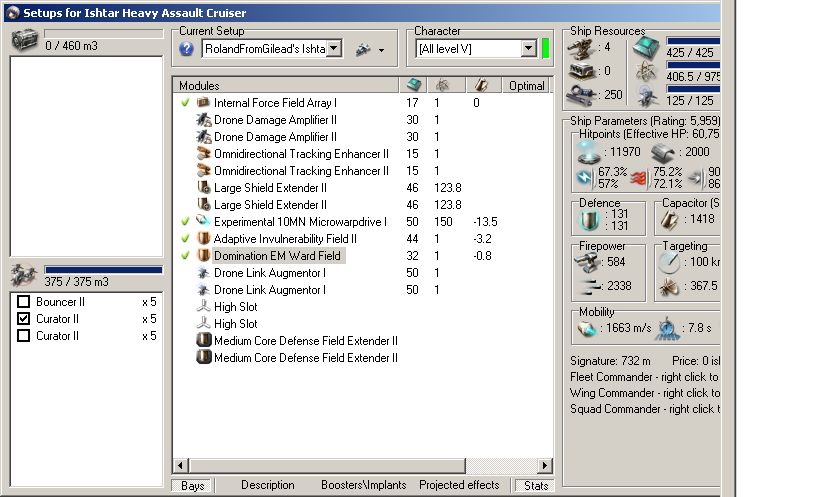This screenshot has height=497, width=816.
Task: Click CPU resource icon showing 425 / 425
Action: click(x=646, y=47)
